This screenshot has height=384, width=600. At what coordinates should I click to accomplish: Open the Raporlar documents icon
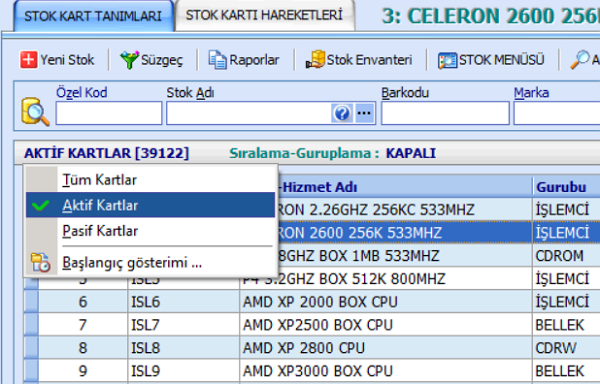point(217,60)
